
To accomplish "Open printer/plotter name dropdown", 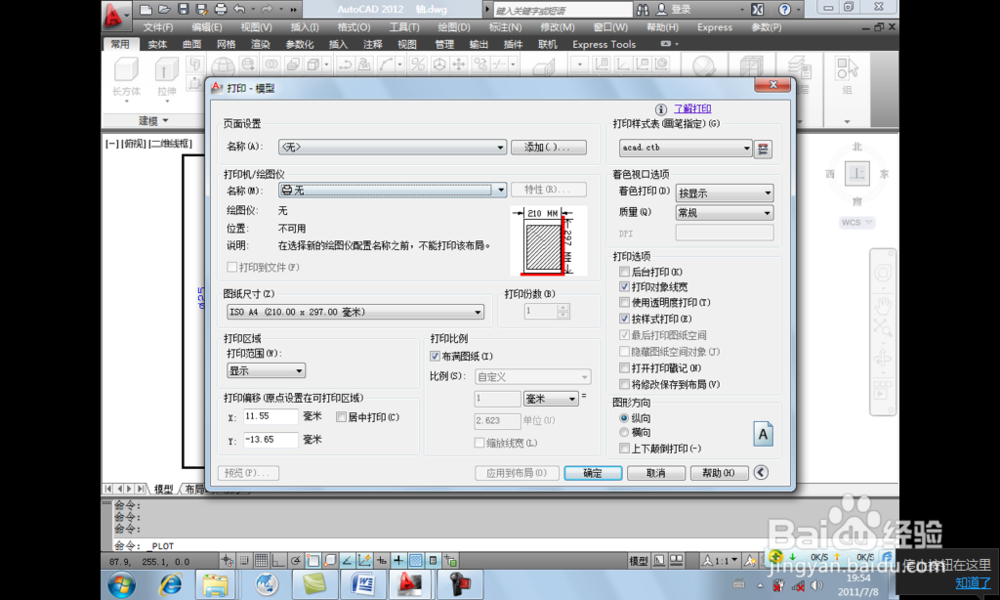I will pos(392,190).
